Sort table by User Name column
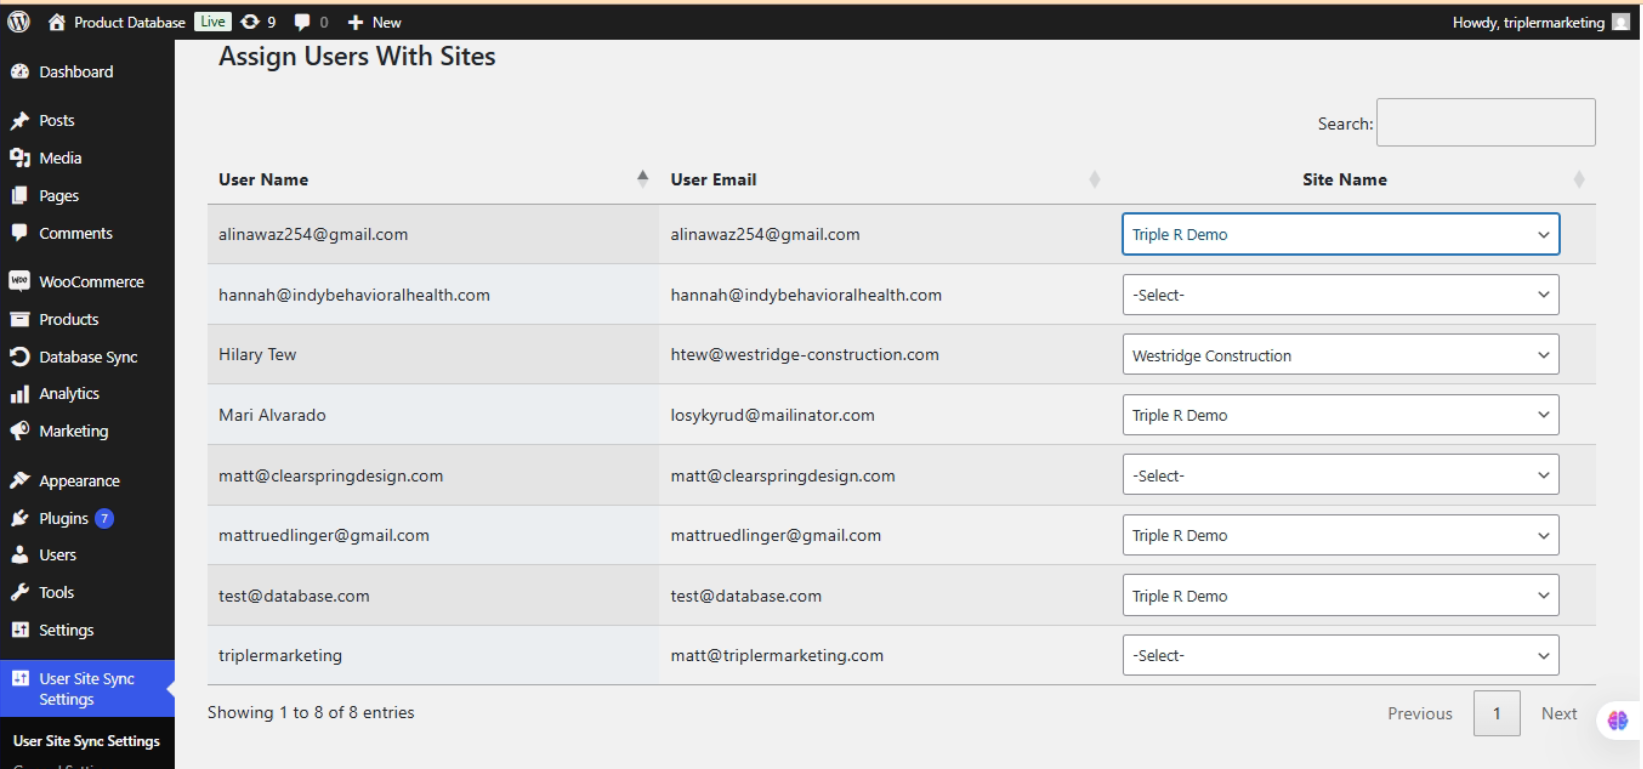1643x769 pixels. point(264,180)
